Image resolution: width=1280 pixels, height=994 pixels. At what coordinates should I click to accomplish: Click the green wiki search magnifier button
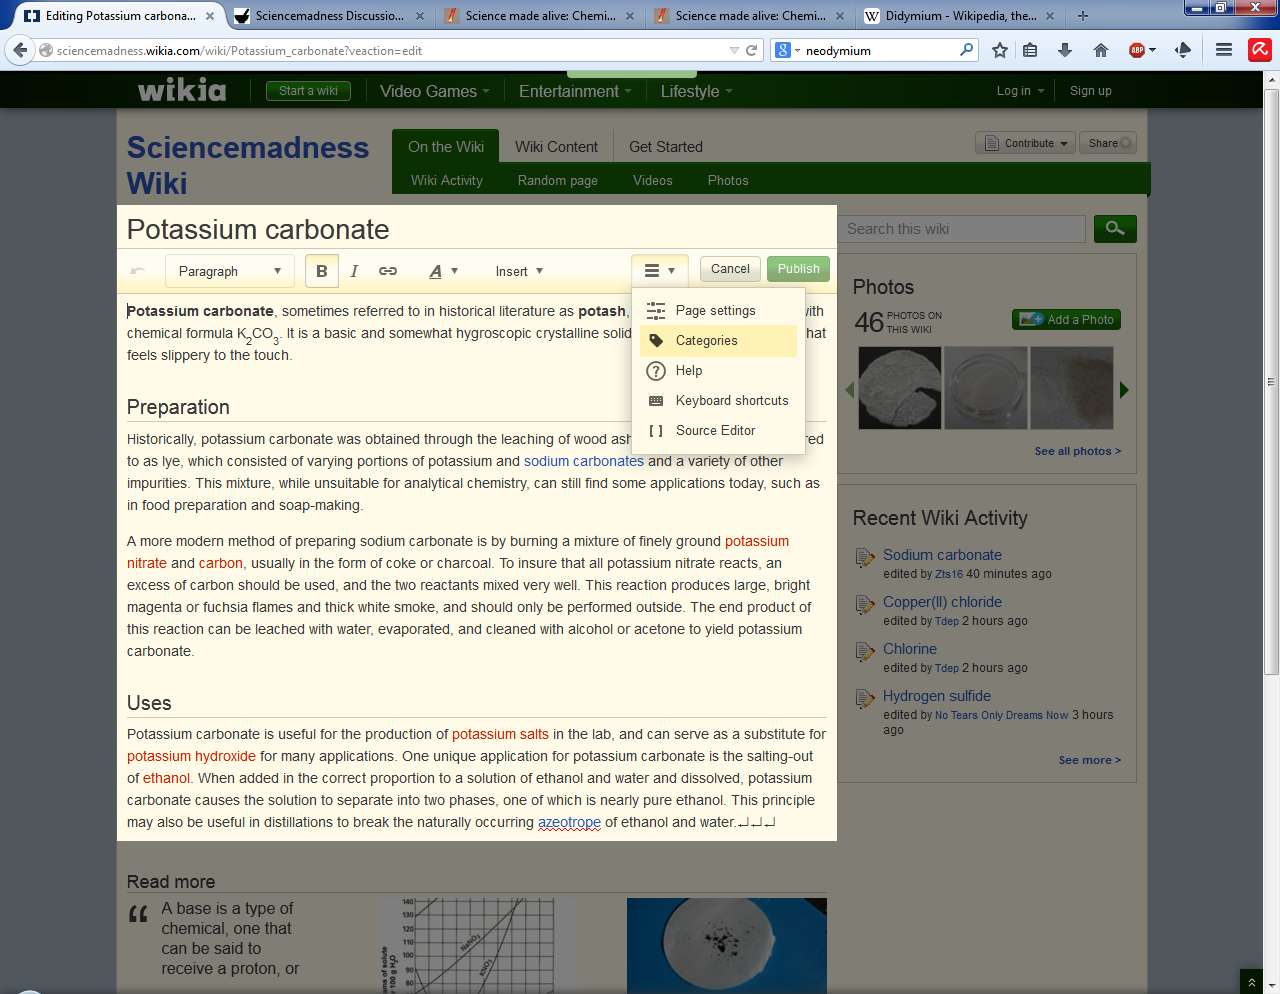pos(1115,229)
